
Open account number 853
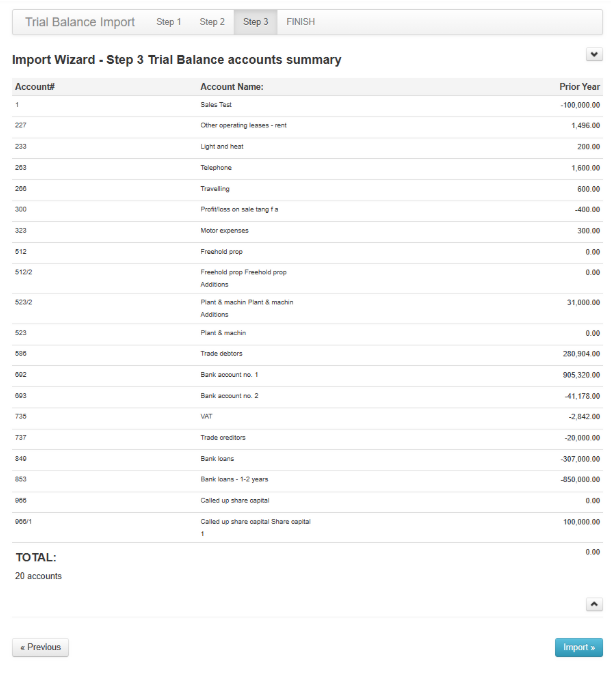coord(21,478)
